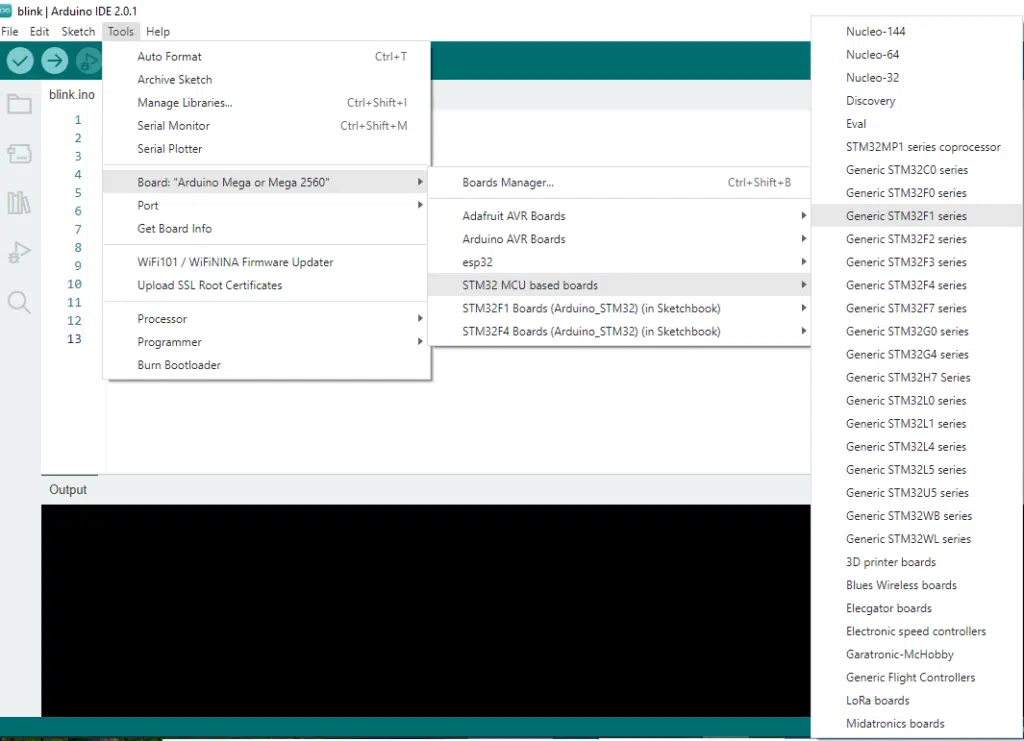Expand Board Arduino Mega submenu arrow
The width and height of the screenshot is (1024, 741).
pos(420,182)
